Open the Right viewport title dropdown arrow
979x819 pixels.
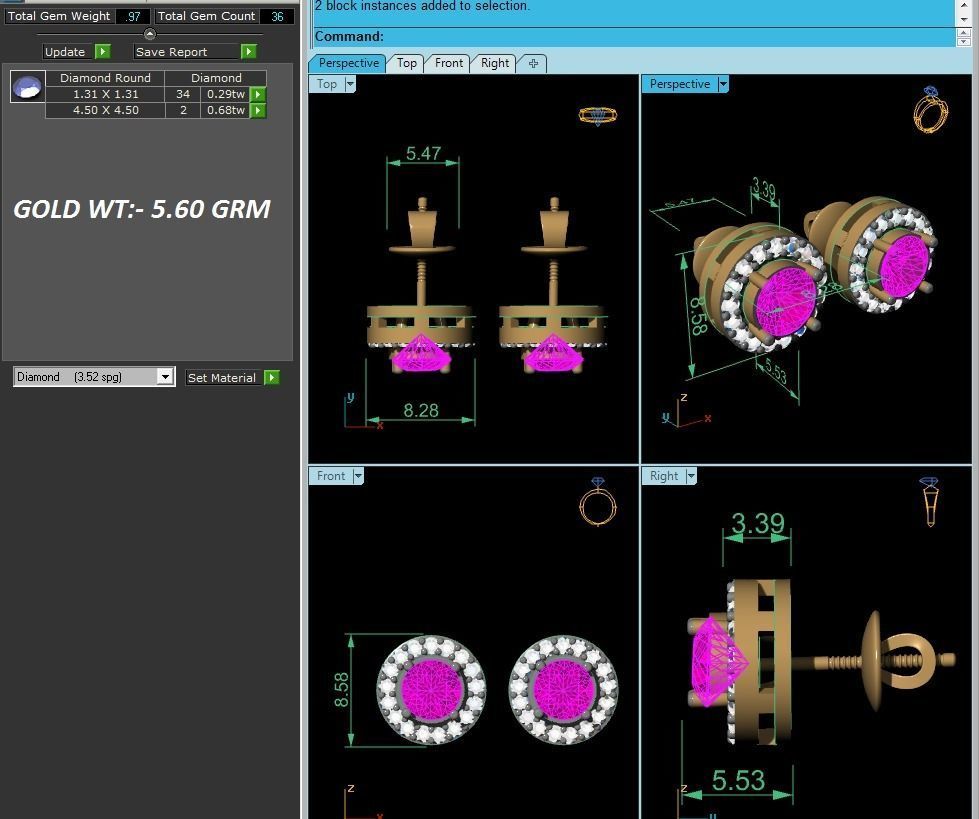(x=691, y=476)
